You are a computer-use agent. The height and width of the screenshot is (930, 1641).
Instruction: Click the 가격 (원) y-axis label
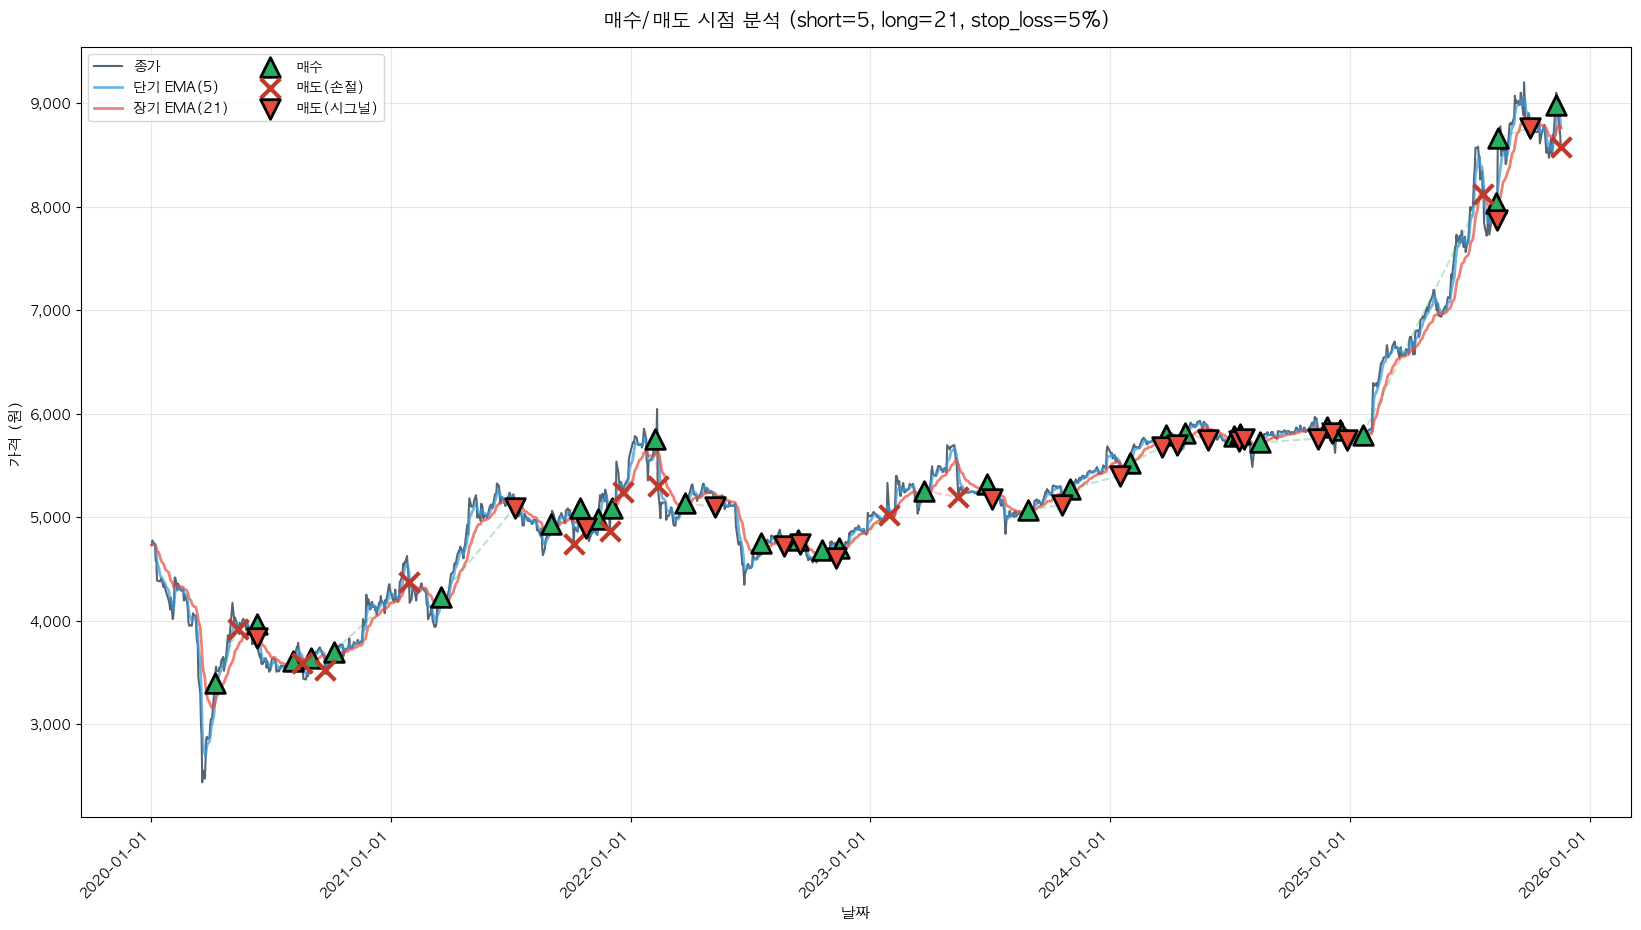coord(14,434)
